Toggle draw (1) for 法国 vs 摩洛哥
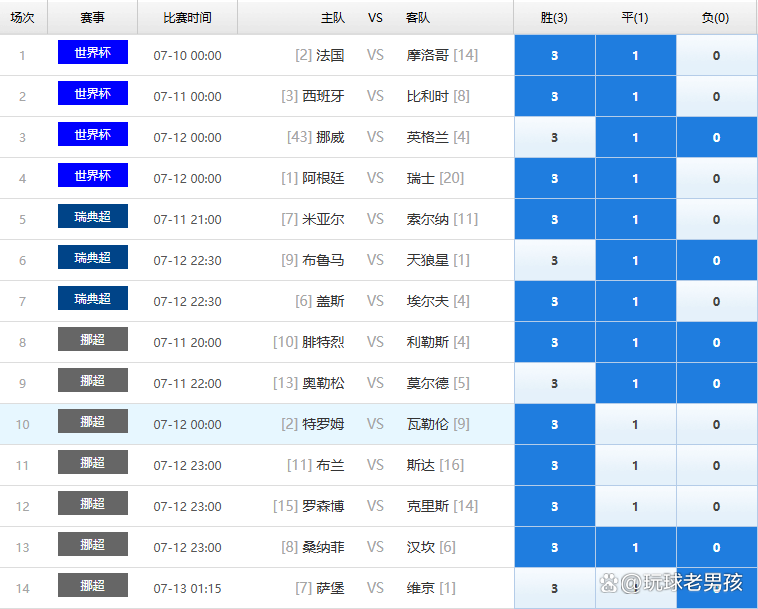 coord(636,55)
